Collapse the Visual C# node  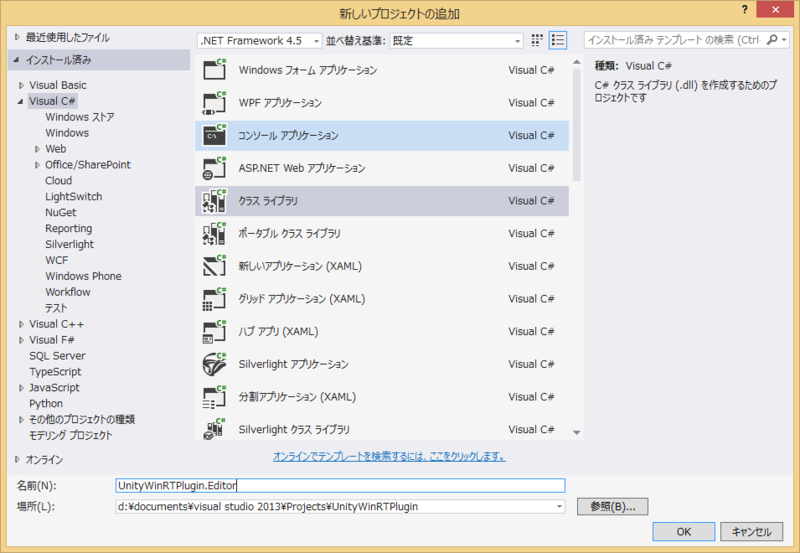pyautogui.click(x=20, y=102)
